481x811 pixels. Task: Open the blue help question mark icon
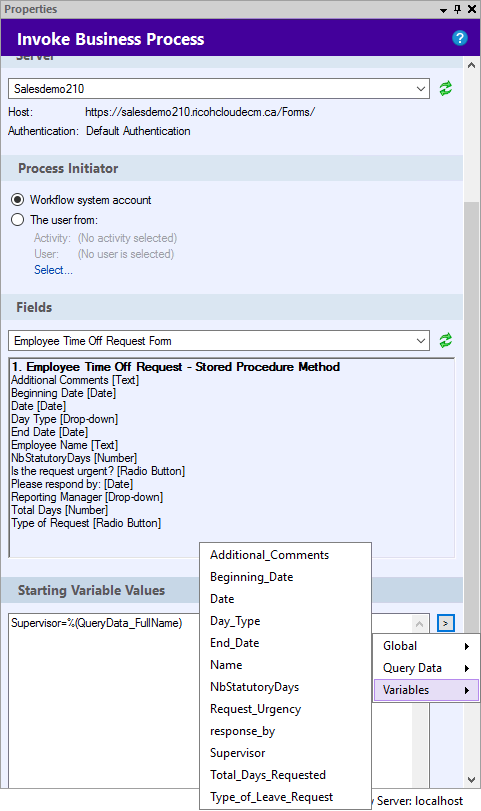tap(459, 38)
